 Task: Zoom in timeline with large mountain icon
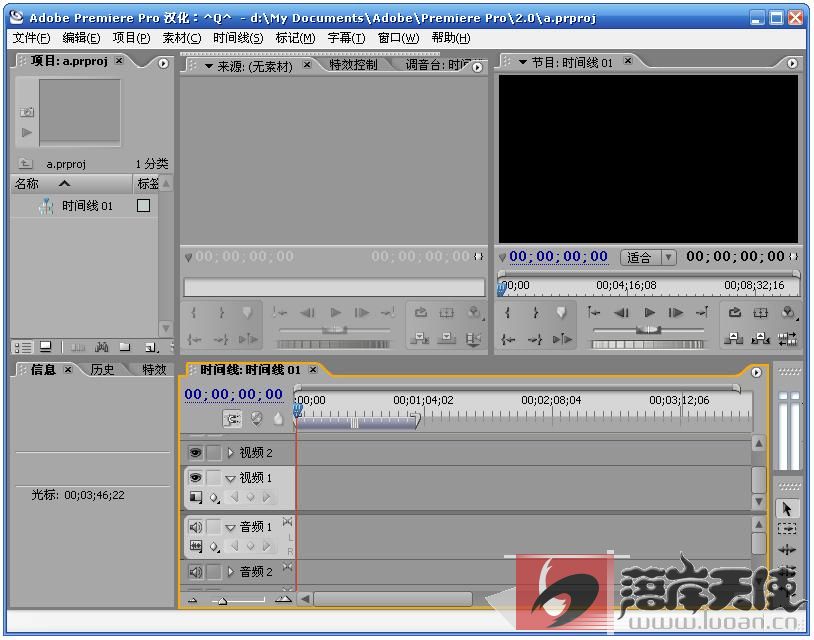coord(283,600)
